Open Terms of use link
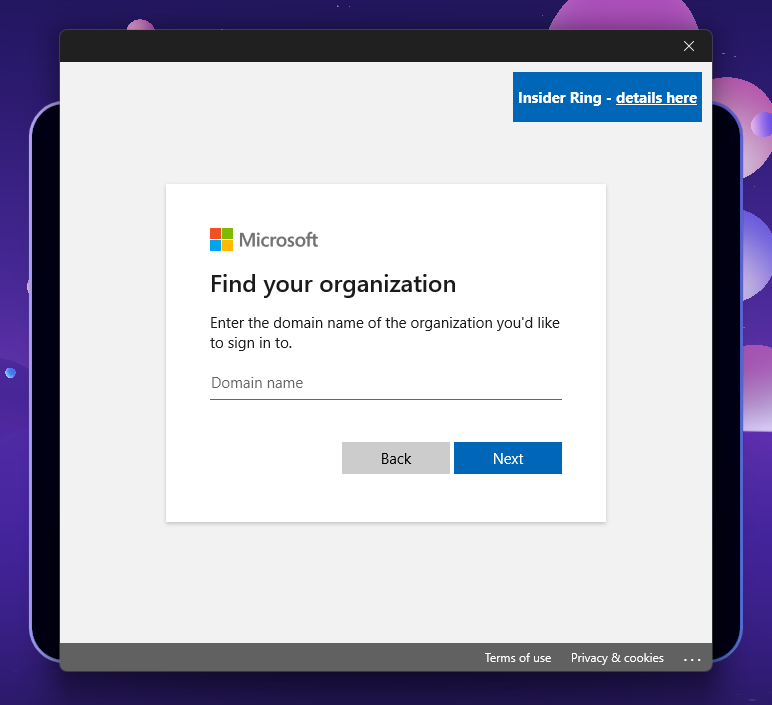This screenshot has height=705, width=772. click(x=517, y=658)
